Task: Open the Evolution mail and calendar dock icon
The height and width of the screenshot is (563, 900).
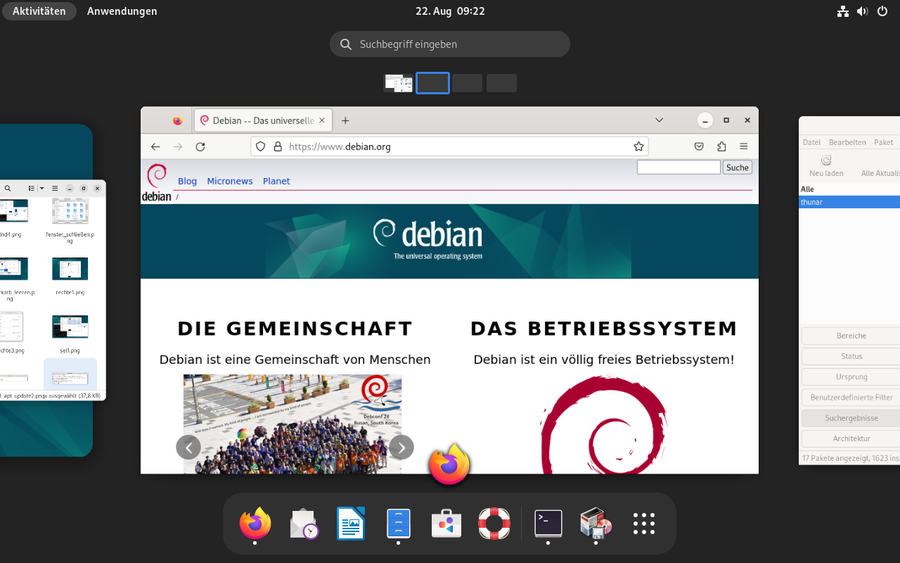Action: click(304, 523)
